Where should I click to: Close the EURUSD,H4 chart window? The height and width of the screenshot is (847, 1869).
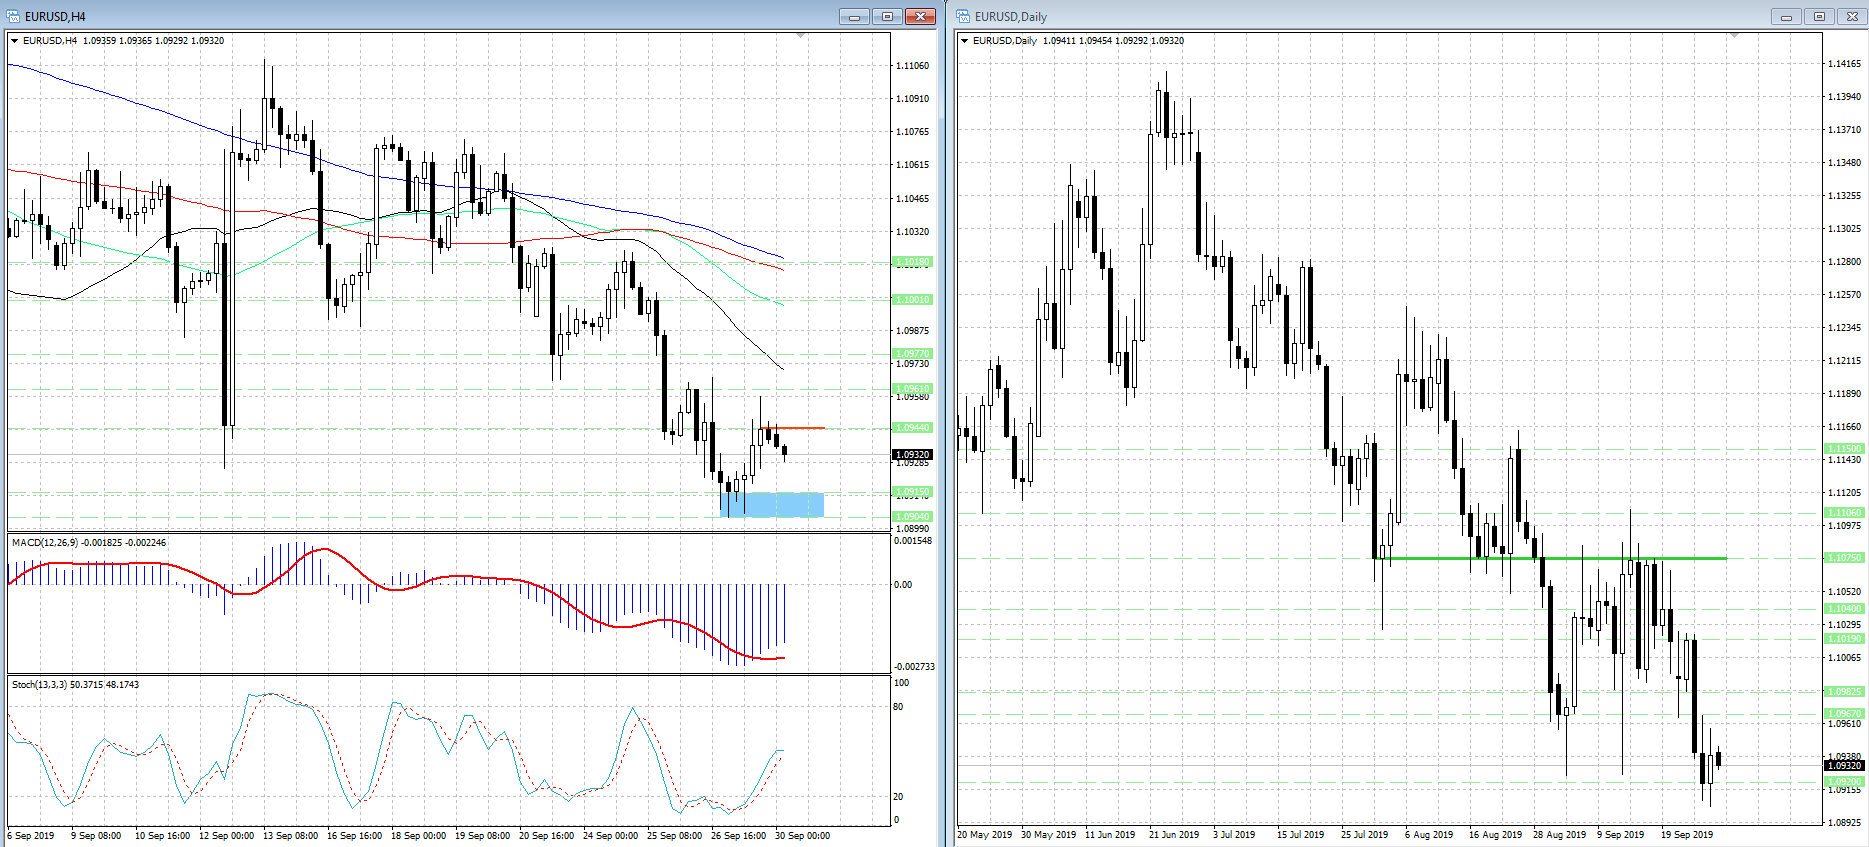click(x=920, y=16)
